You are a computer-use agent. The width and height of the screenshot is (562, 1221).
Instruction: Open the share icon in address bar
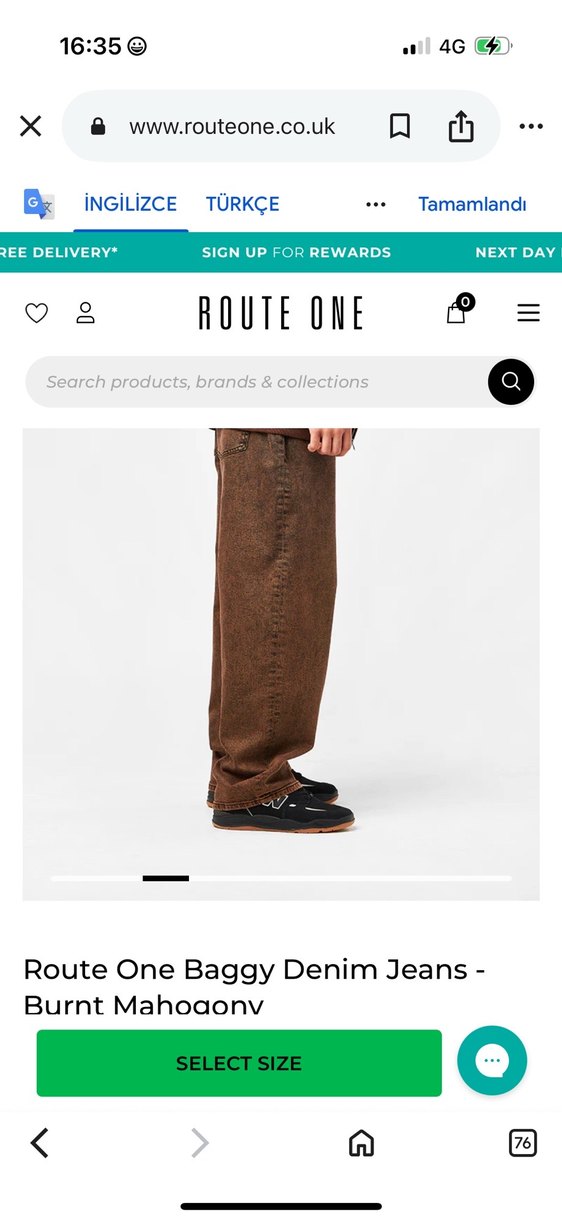(x=460, y=126)
